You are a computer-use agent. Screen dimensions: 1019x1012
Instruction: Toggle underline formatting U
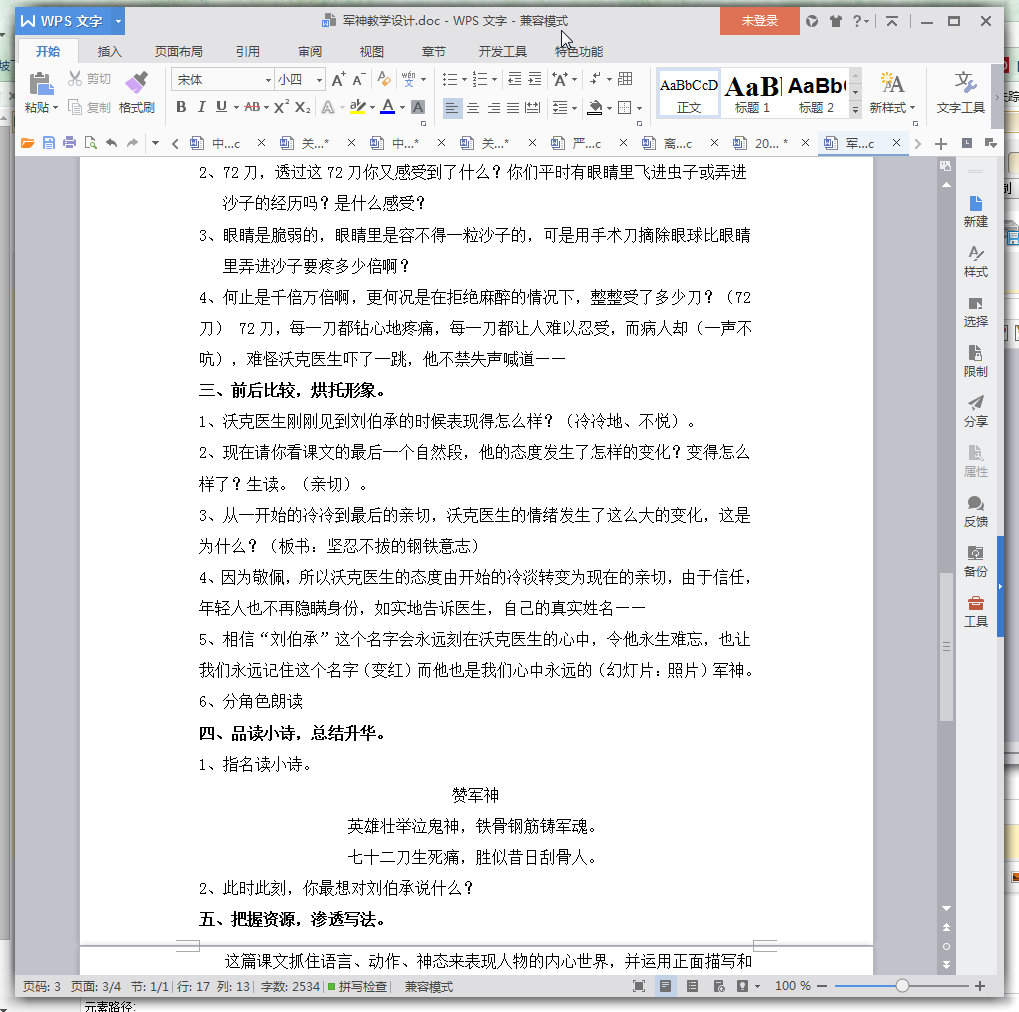pyautogui.click(x=221, y=107)
